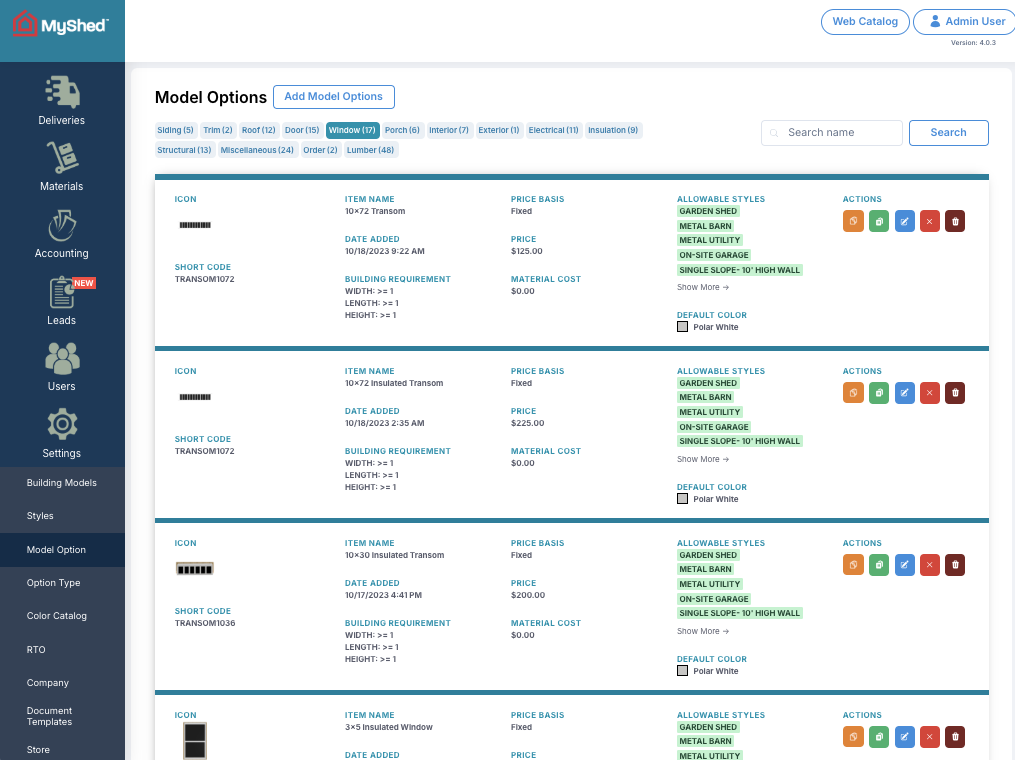This screenshot has width=1015, height=760.
Task: Open the Web Catalog
Action: [864, 21]
